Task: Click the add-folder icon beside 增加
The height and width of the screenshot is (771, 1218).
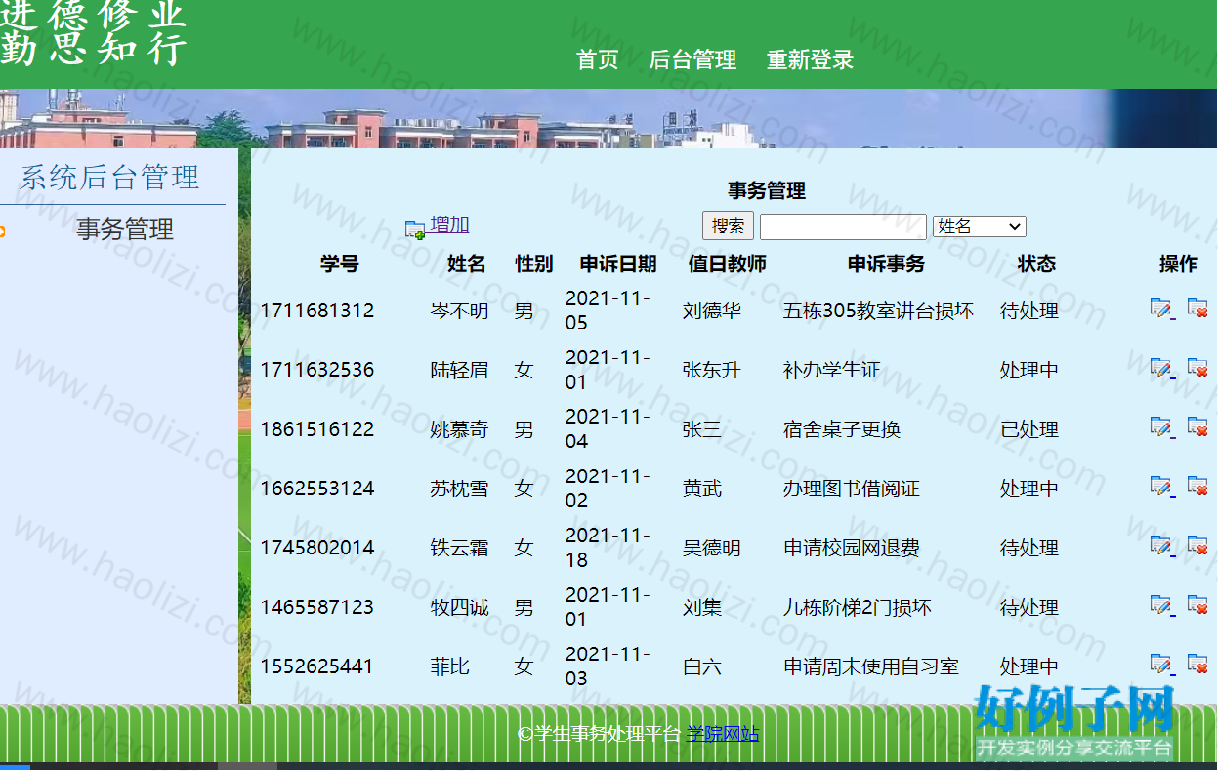Action: coord(415,229)
